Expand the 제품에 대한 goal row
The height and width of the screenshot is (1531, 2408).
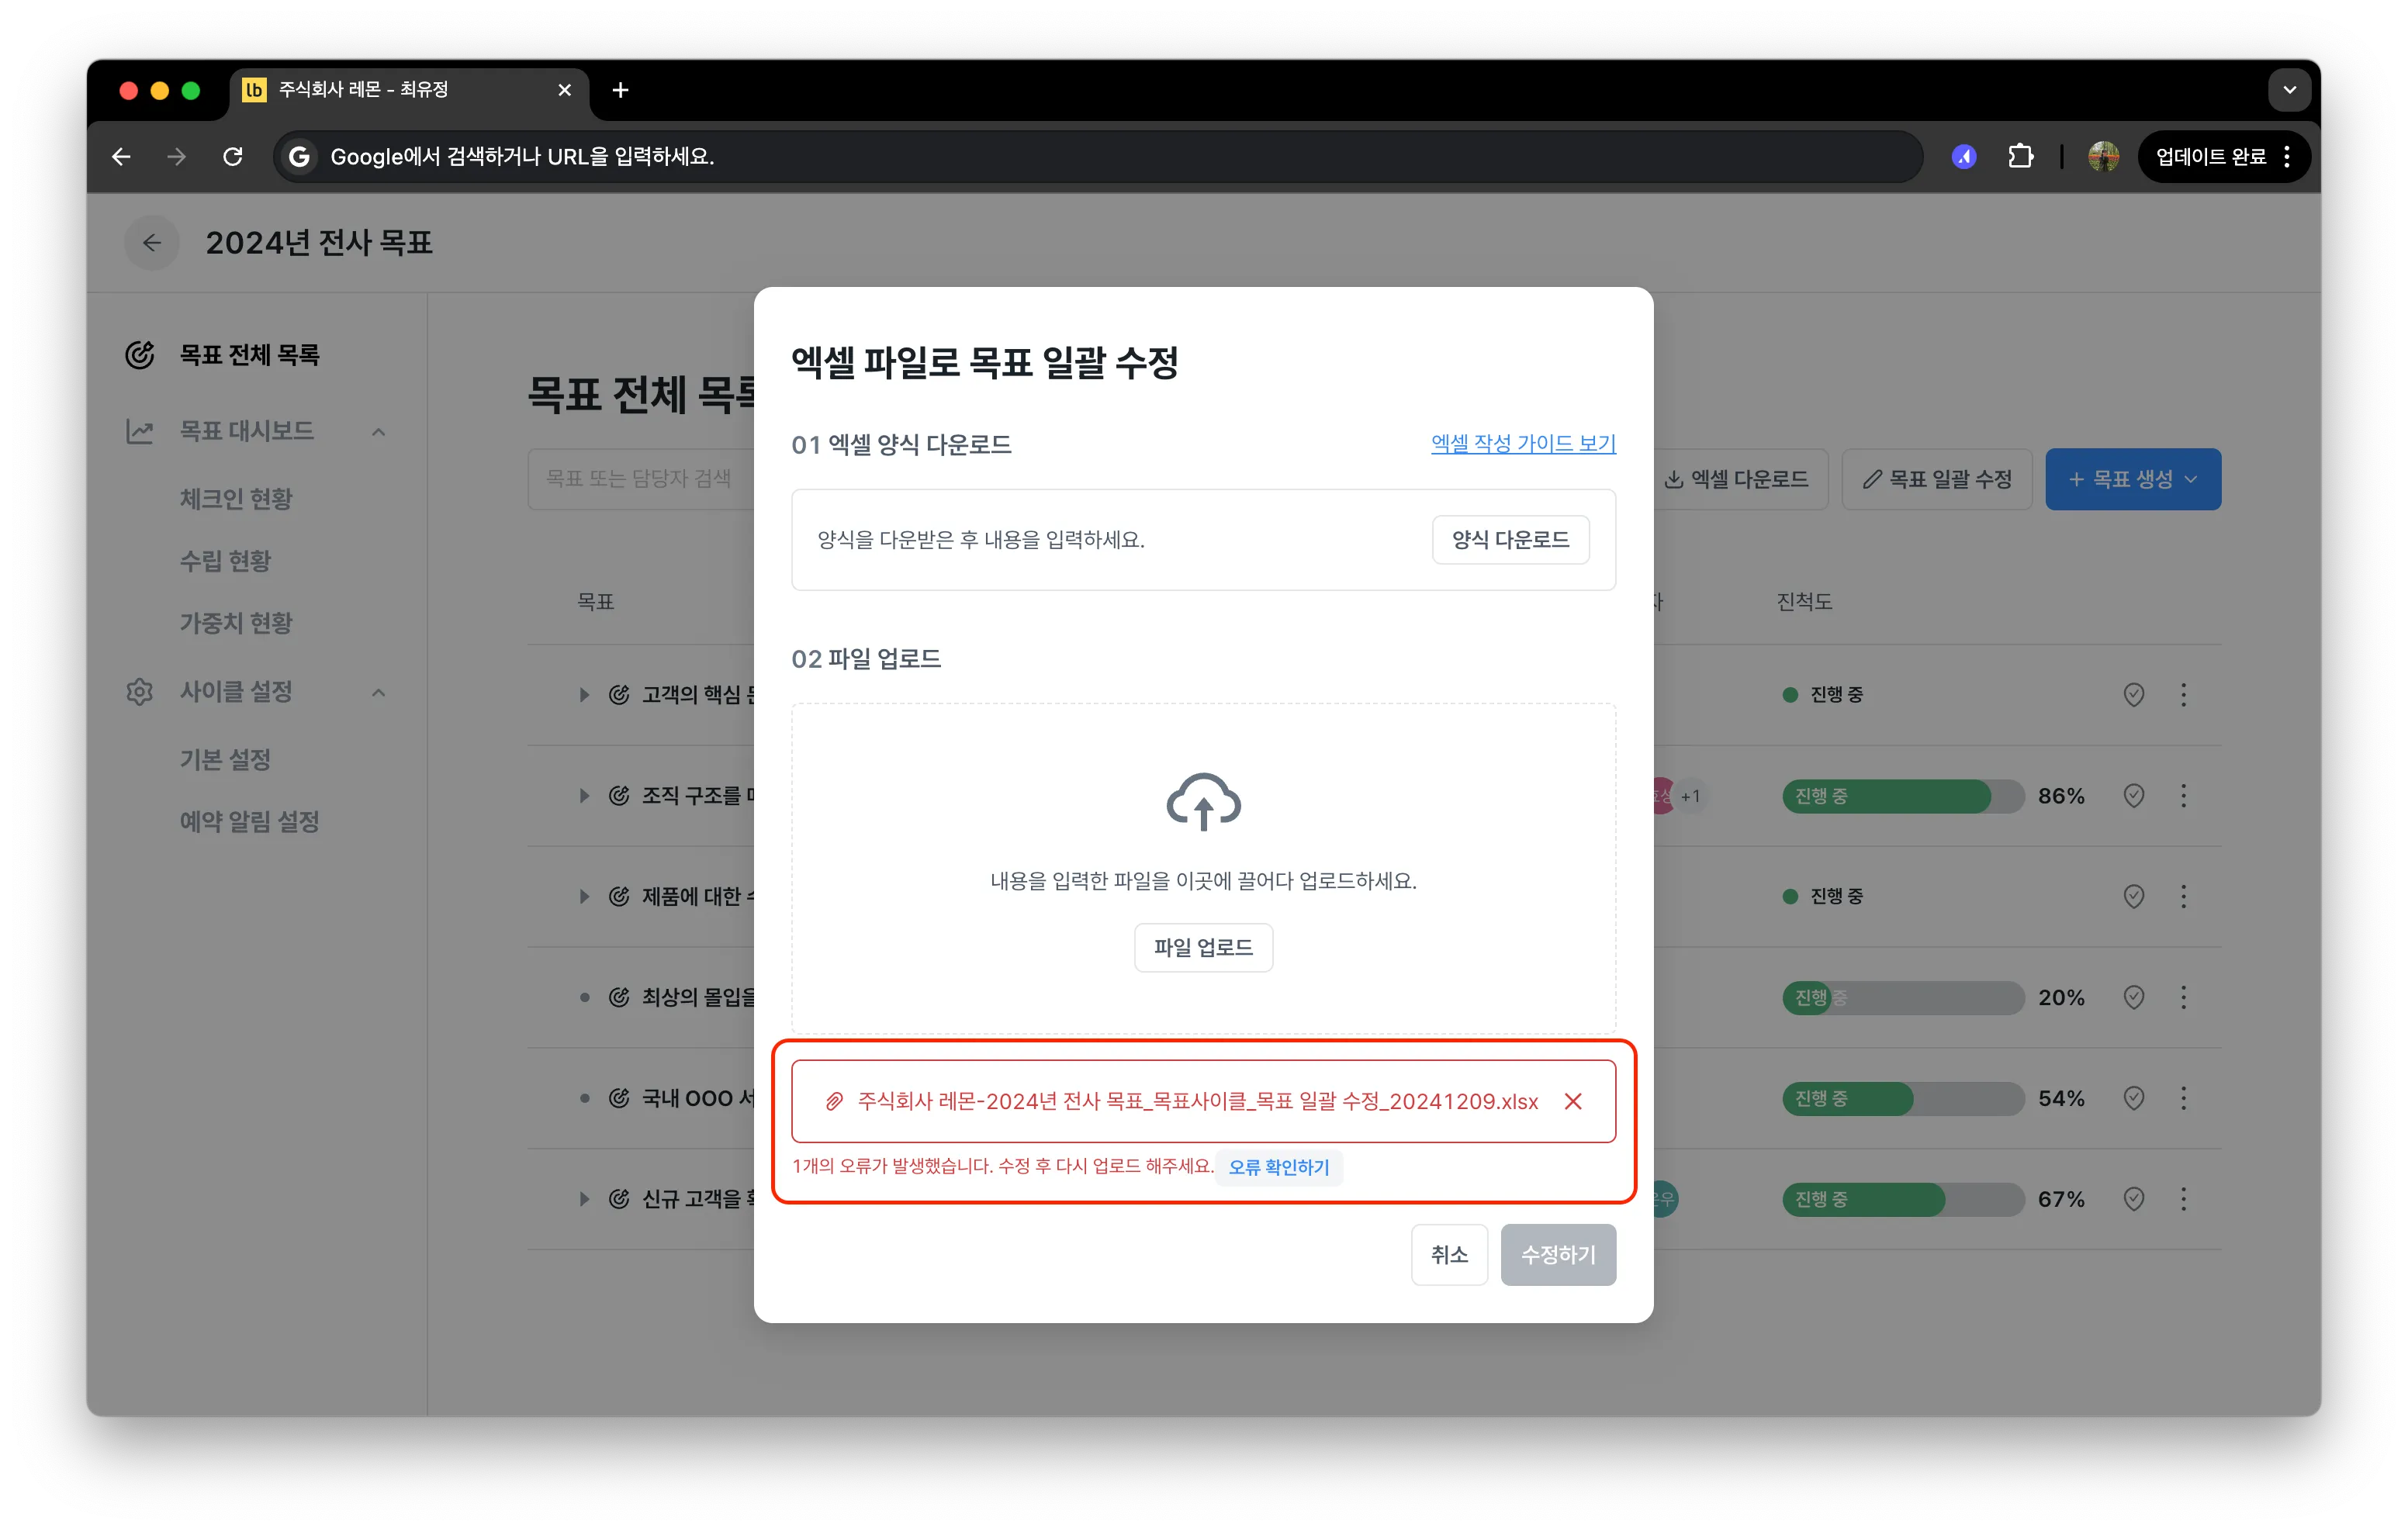tap(584, 896)
